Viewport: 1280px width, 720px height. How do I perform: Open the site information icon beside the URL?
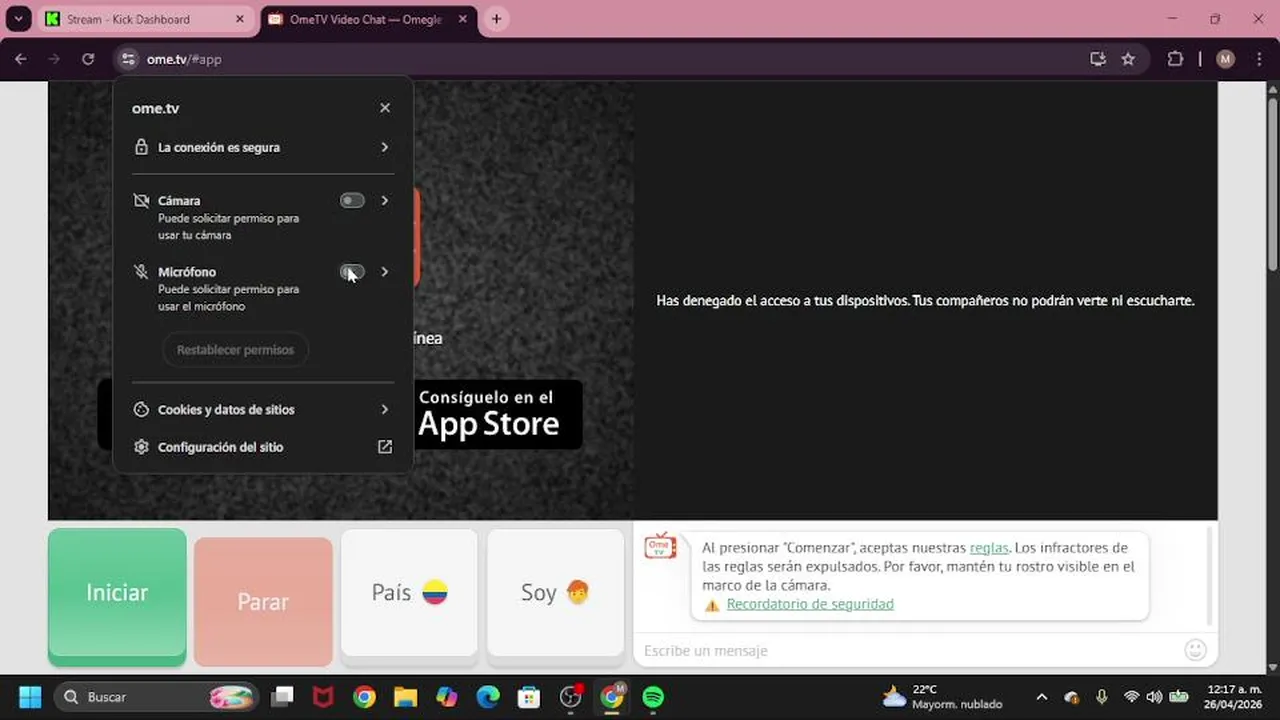click(127, 59)
